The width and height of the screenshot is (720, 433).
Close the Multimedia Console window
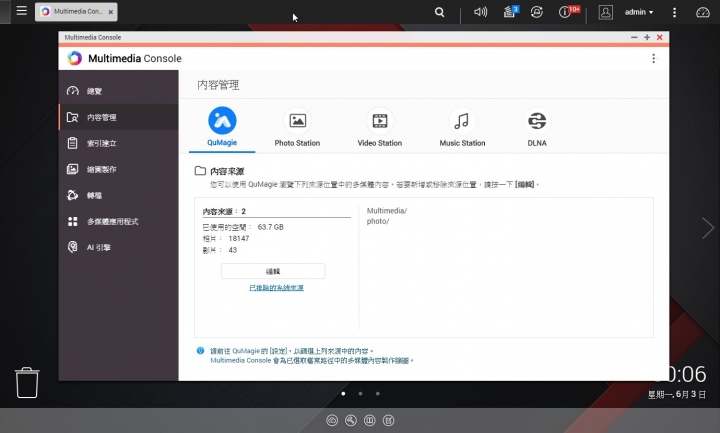point(659,37)
